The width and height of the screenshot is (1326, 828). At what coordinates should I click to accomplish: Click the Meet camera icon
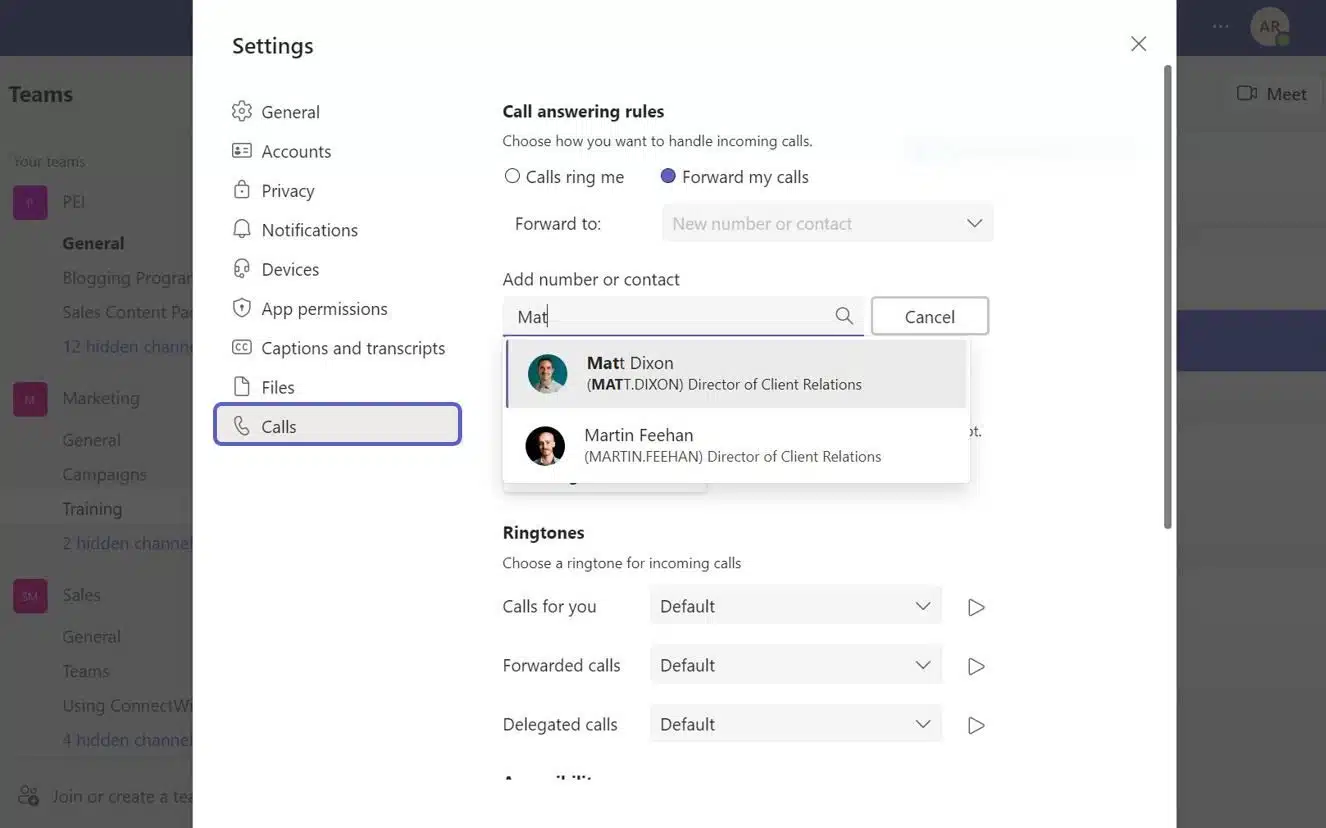[1246, 93]
